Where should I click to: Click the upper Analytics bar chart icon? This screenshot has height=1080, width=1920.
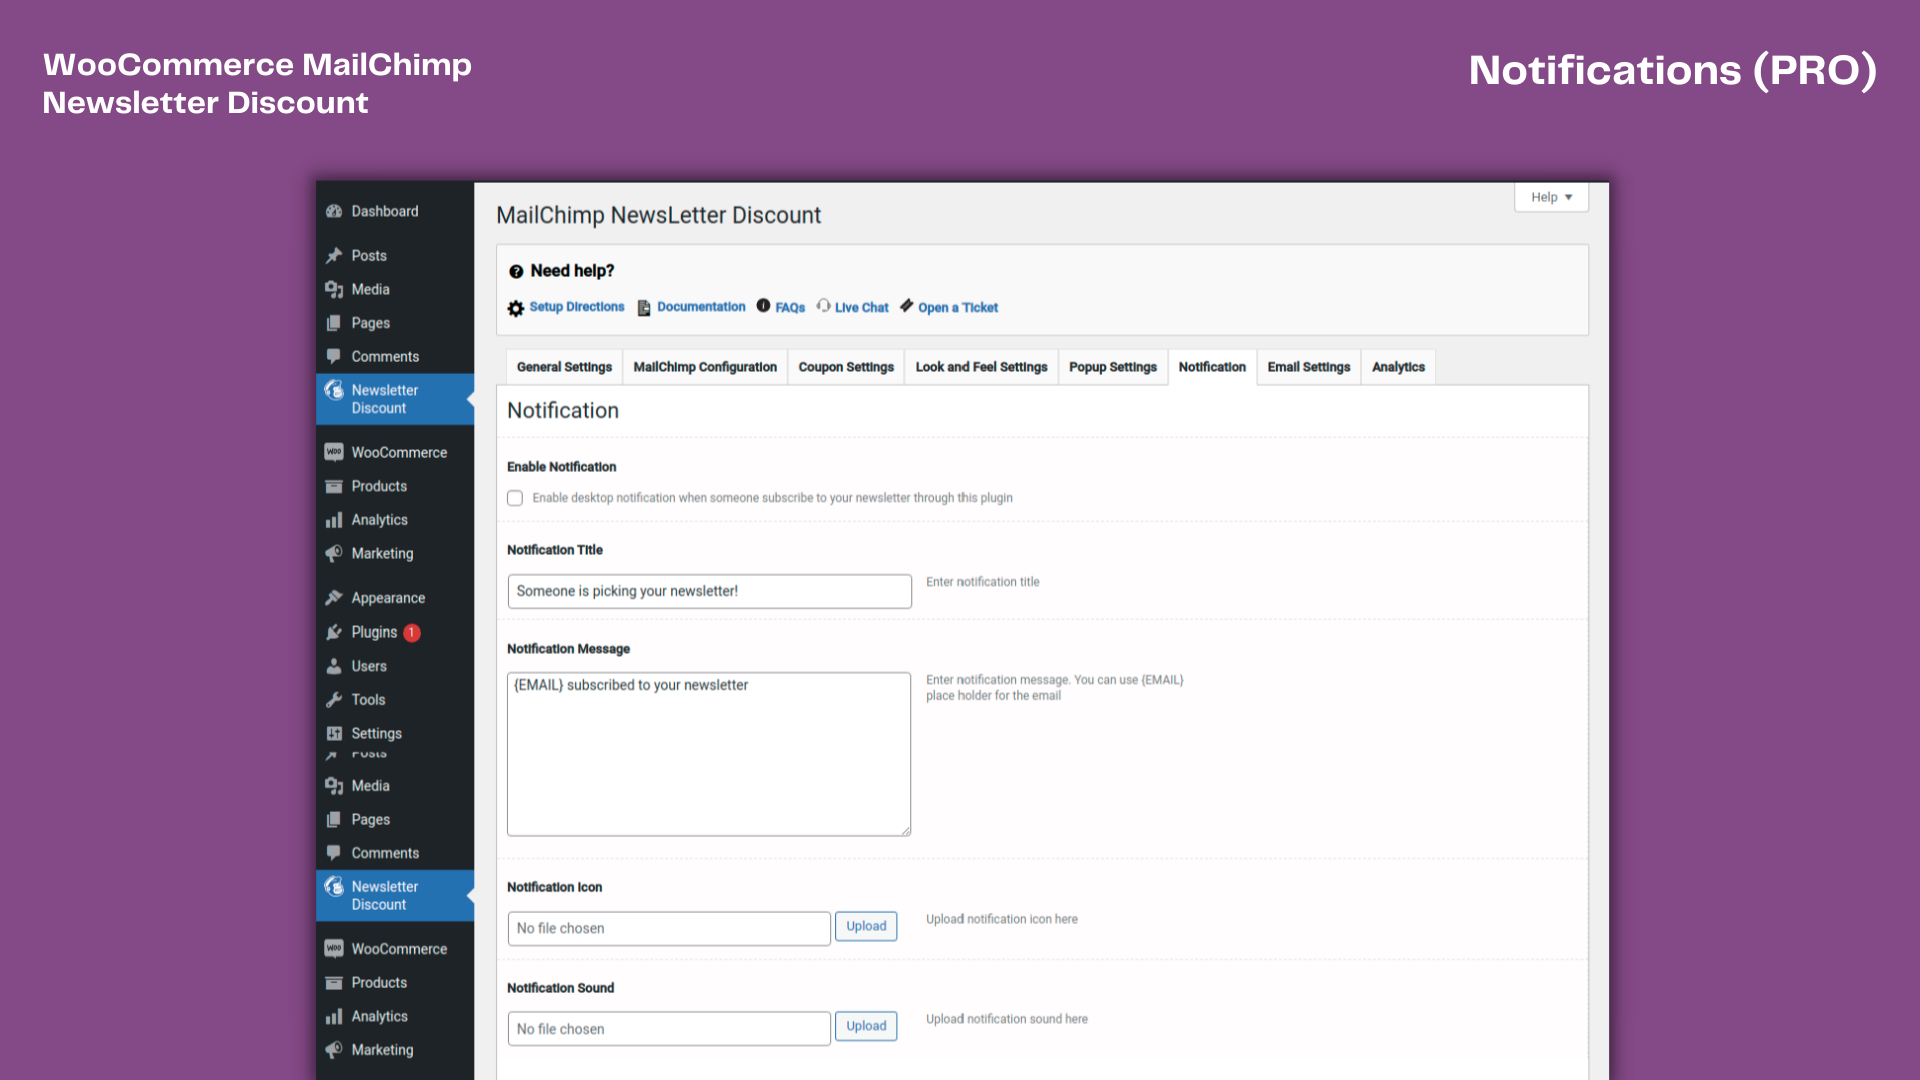tap(334, 520)
